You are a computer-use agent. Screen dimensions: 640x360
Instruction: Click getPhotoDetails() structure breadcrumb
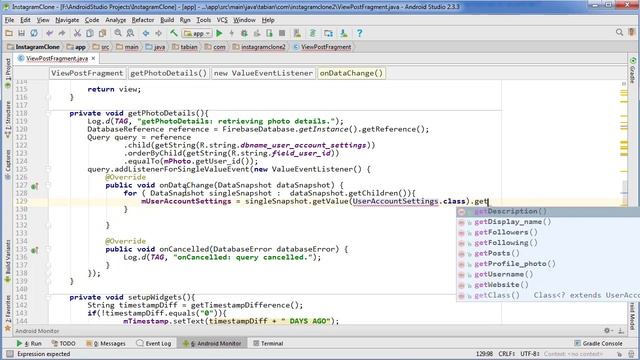point(169,73)
